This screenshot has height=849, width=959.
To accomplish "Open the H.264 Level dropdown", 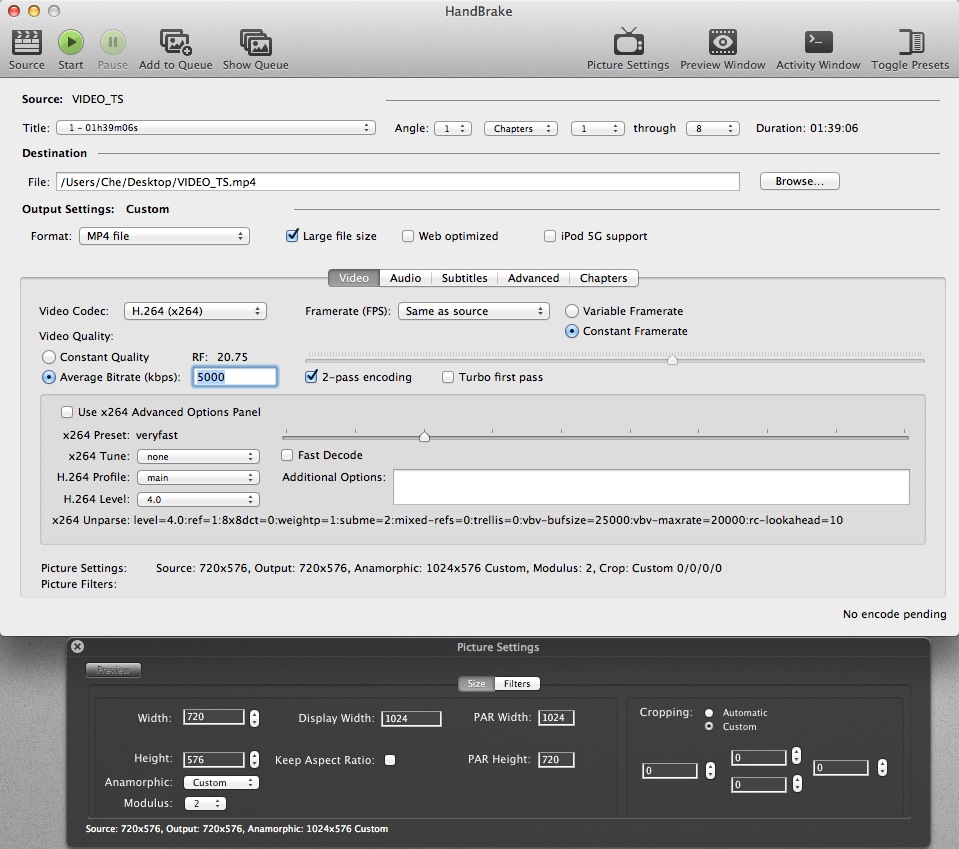I will [199, 499].
